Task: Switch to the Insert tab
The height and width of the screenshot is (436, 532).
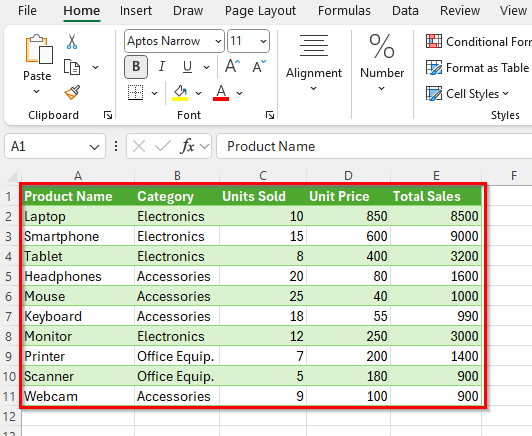Action: [136, 11]
